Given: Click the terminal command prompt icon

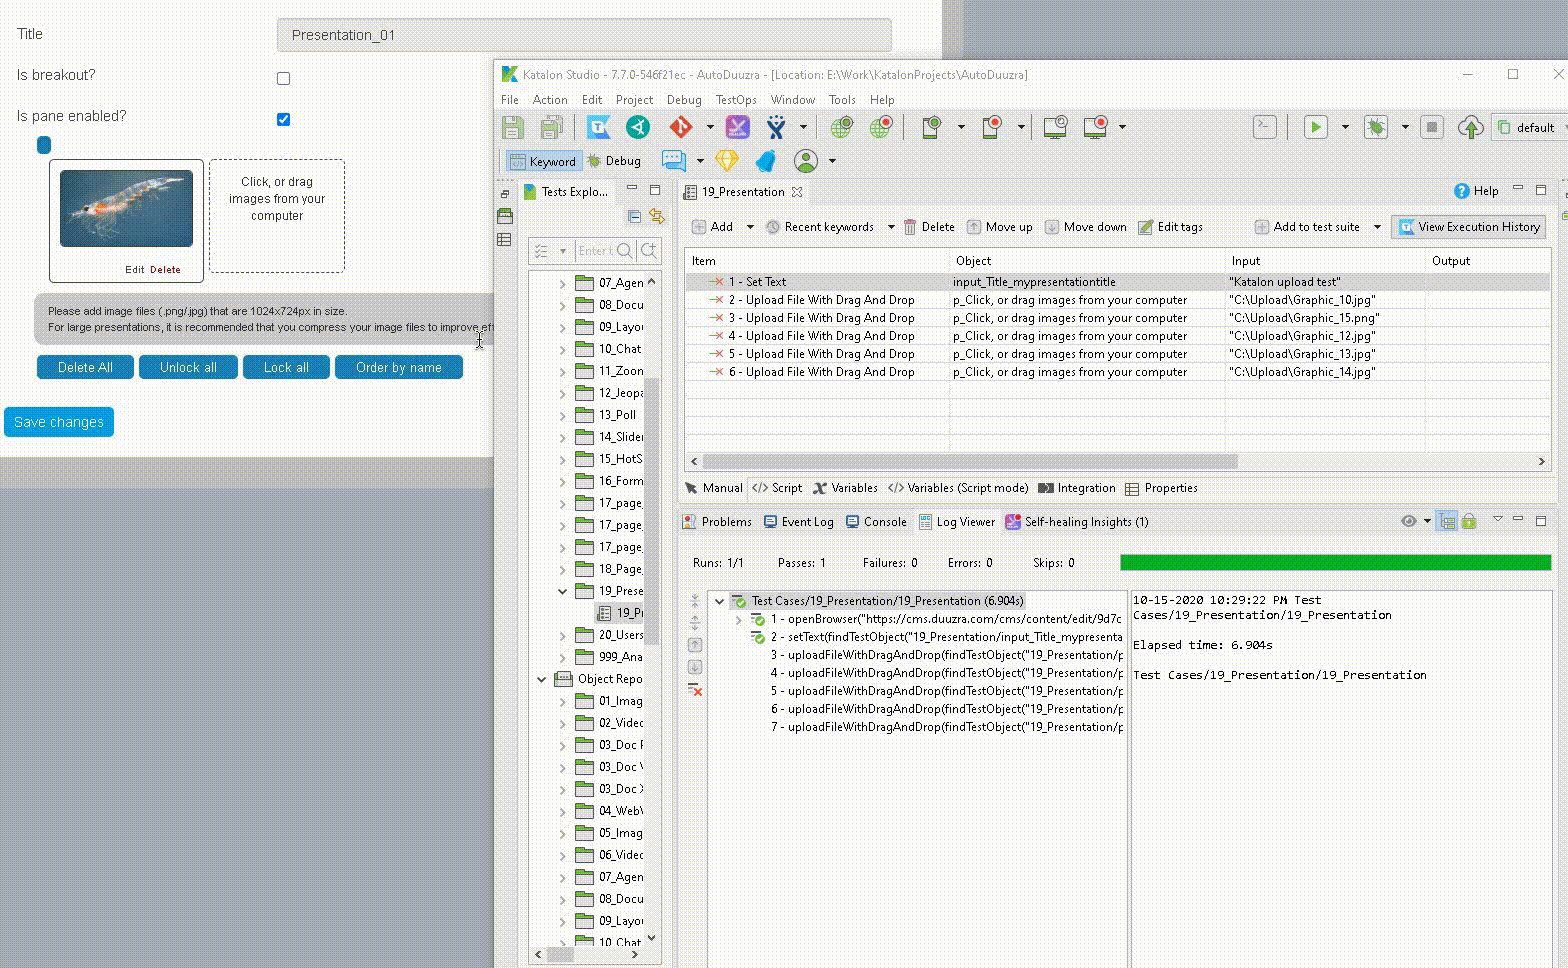Looking at the screenshot, I should (x=1265, y=127).
